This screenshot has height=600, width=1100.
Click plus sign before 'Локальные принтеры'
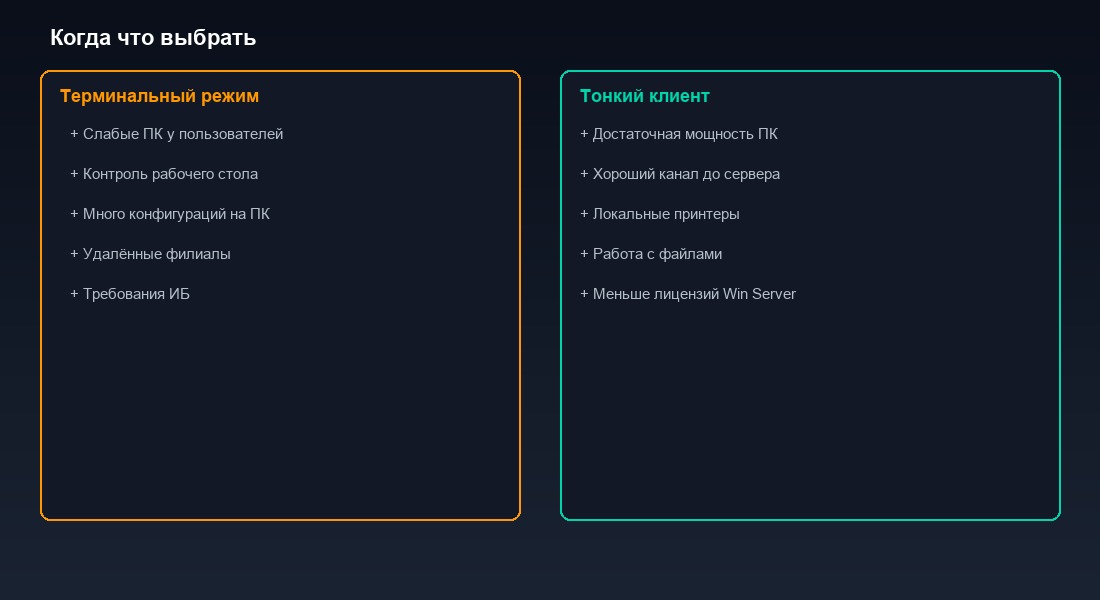click(584, 214)
